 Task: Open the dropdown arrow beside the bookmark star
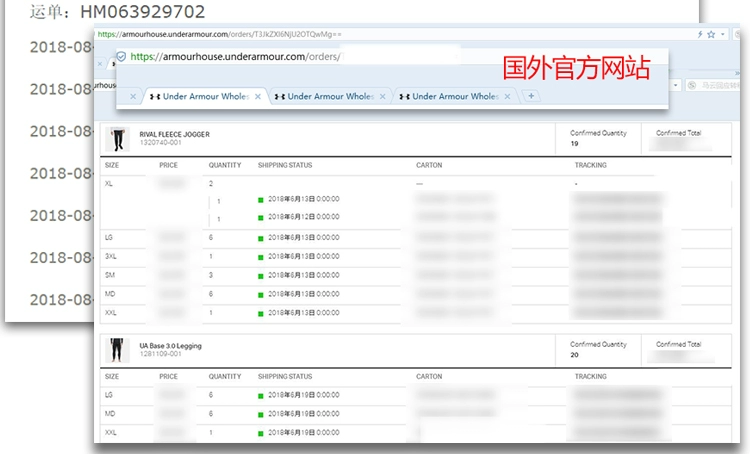point(722,34)
